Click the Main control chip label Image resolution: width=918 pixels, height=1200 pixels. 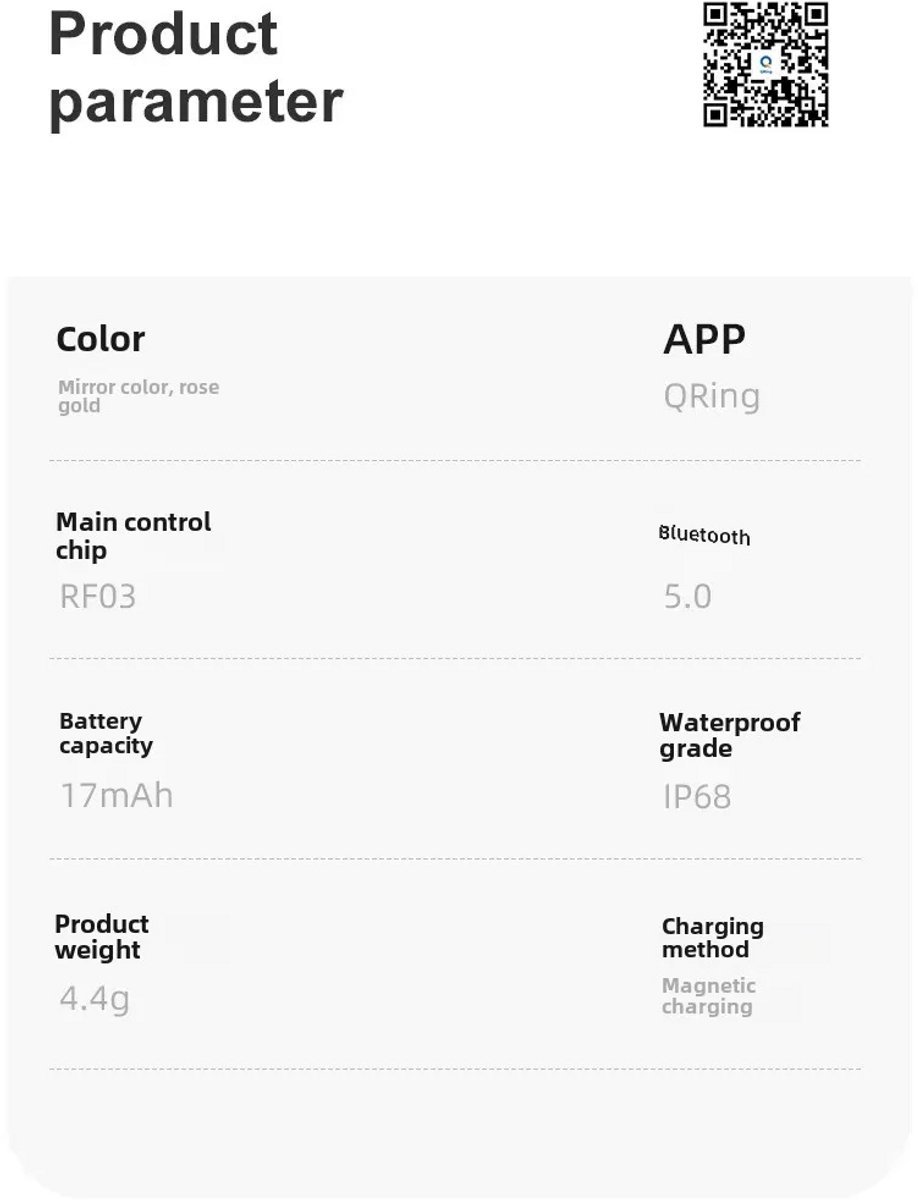point(133,536)
